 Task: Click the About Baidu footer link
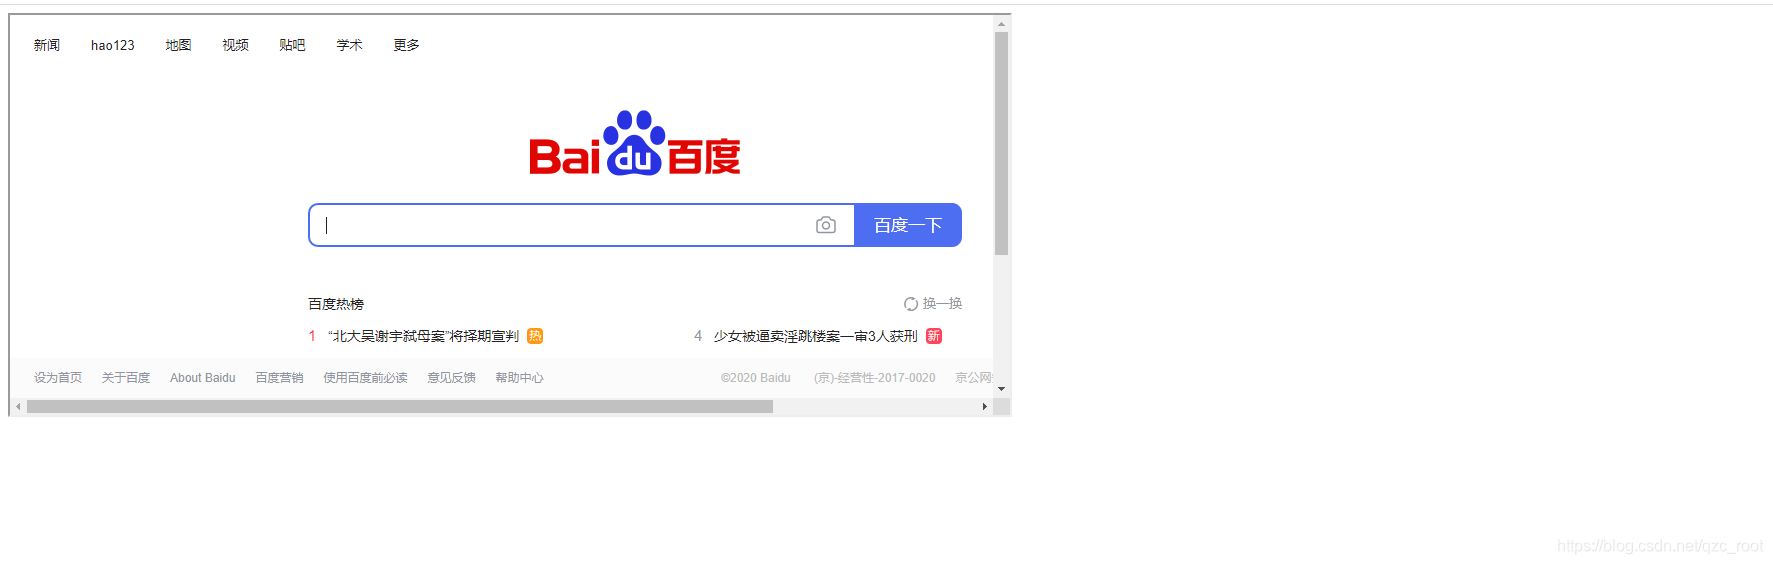tap(203, 378)
